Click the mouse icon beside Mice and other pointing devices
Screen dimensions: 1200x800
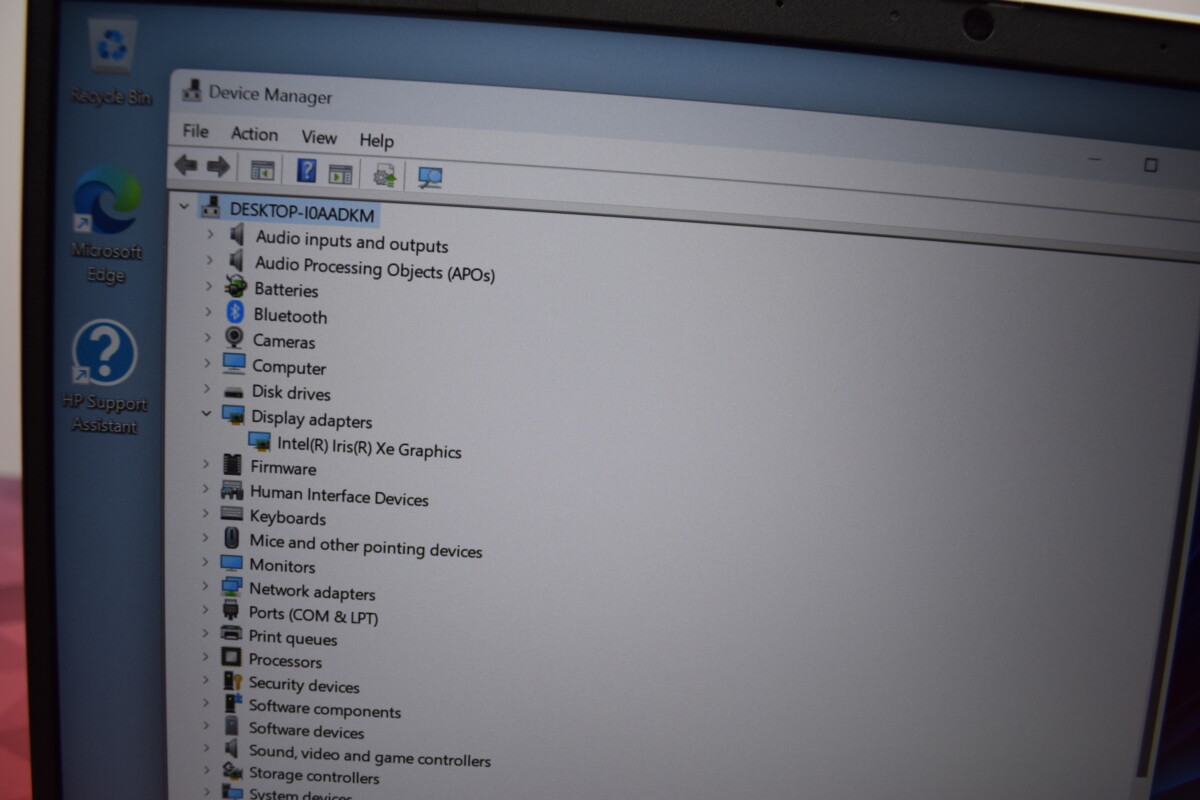232,538
